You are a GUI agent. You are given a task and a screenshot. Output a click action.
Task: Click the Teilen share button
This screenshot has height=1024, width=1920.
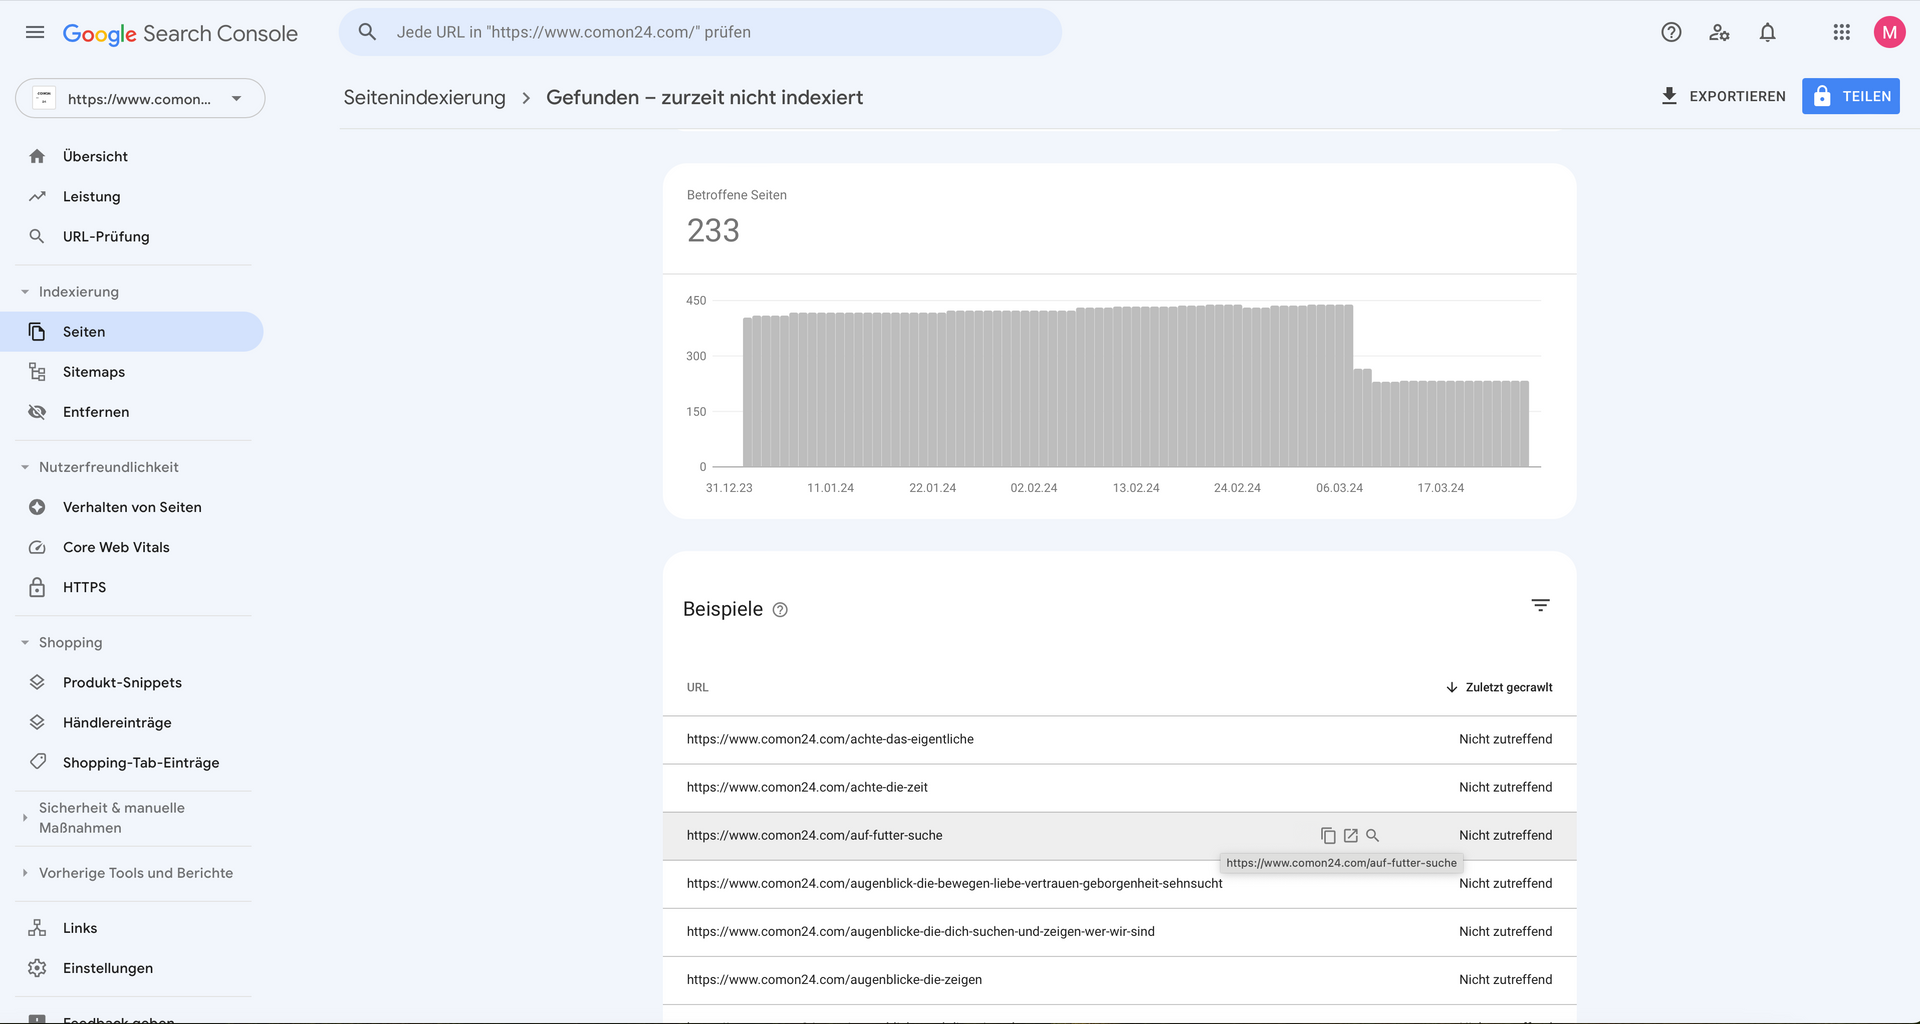point(1851,96)
